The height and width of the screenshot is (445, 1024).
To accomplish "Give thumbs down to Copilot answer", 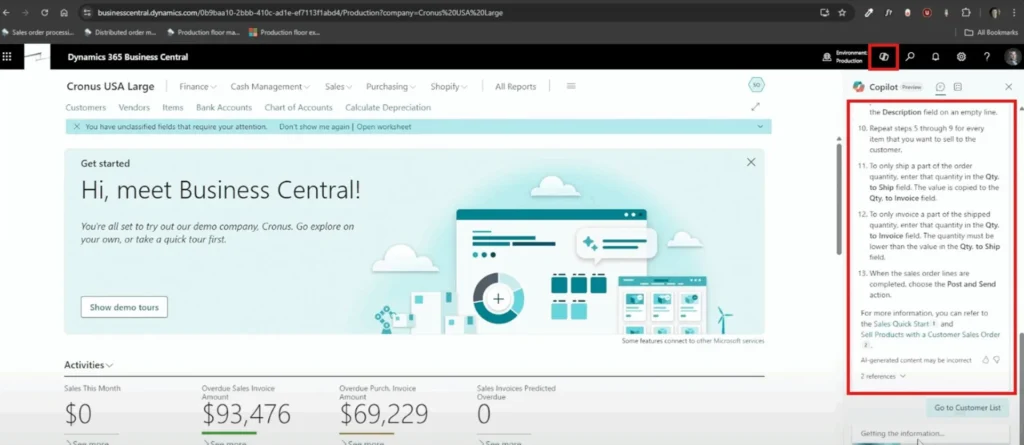I will coord(997,360).
